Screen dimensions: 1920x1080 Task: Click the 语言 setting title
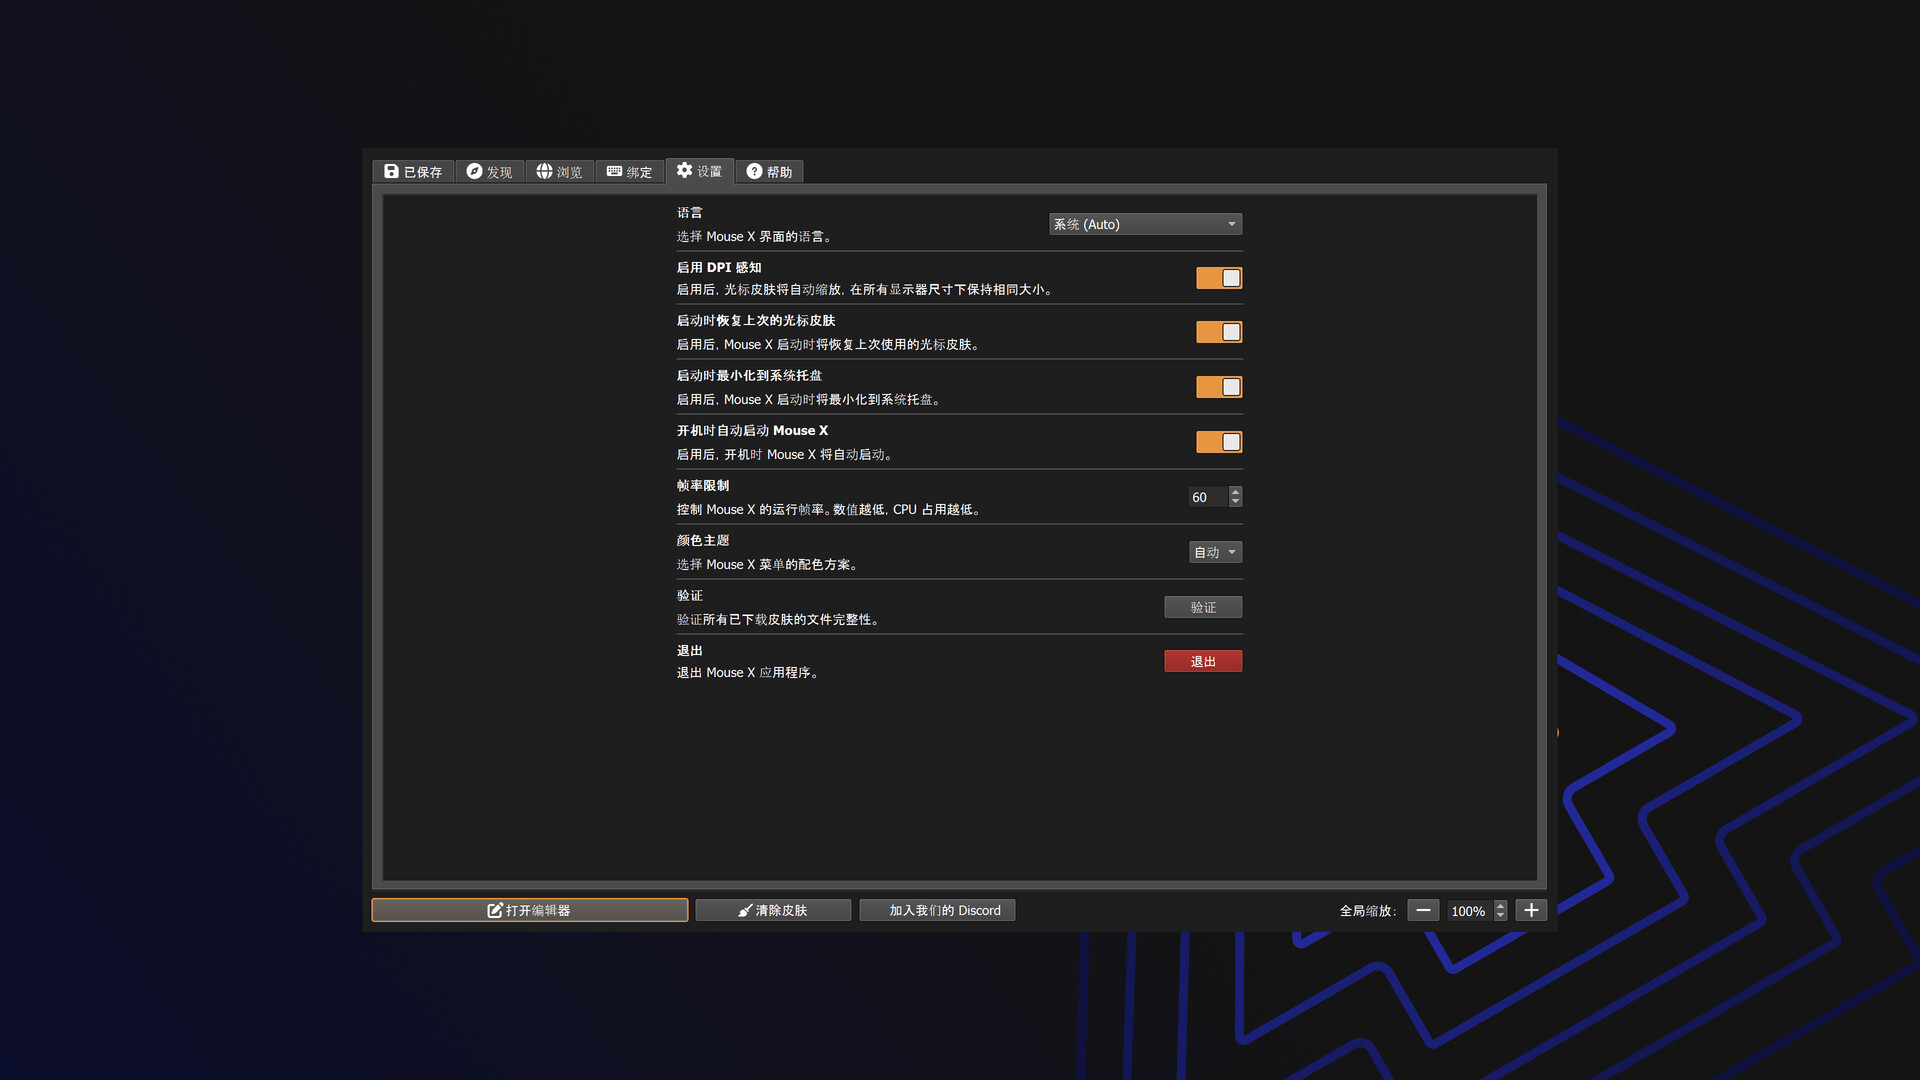(689, 212)
